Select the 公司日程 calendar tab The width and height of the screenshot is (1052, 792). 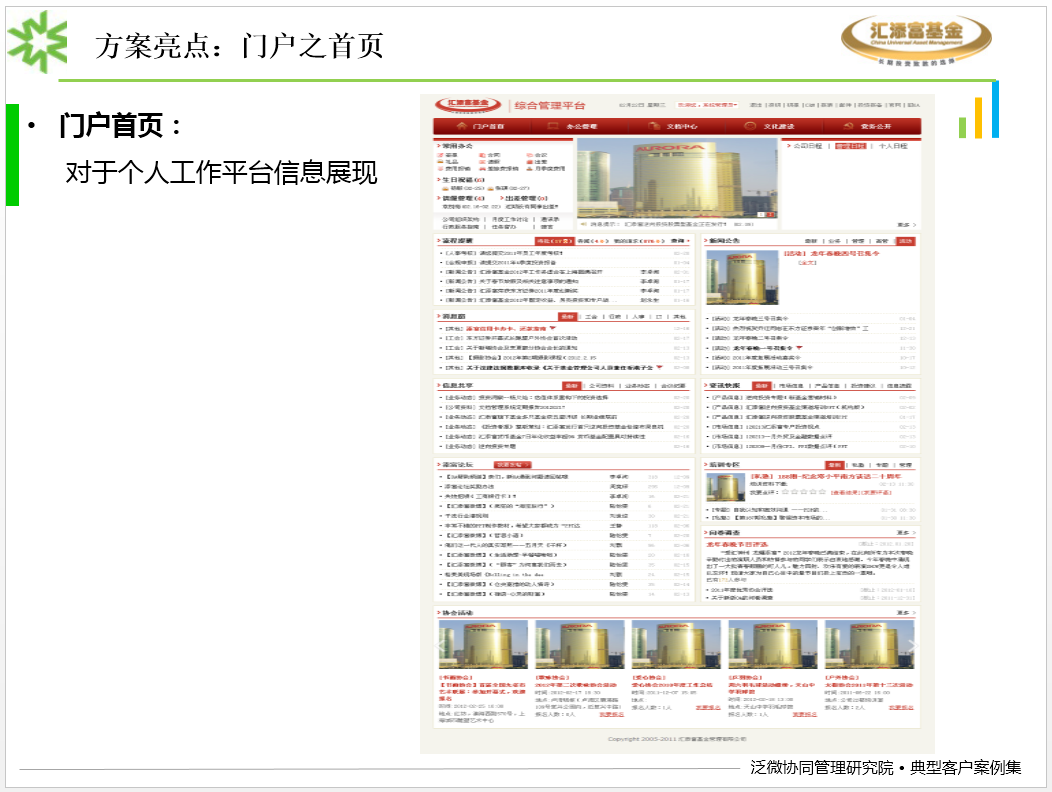808,146
